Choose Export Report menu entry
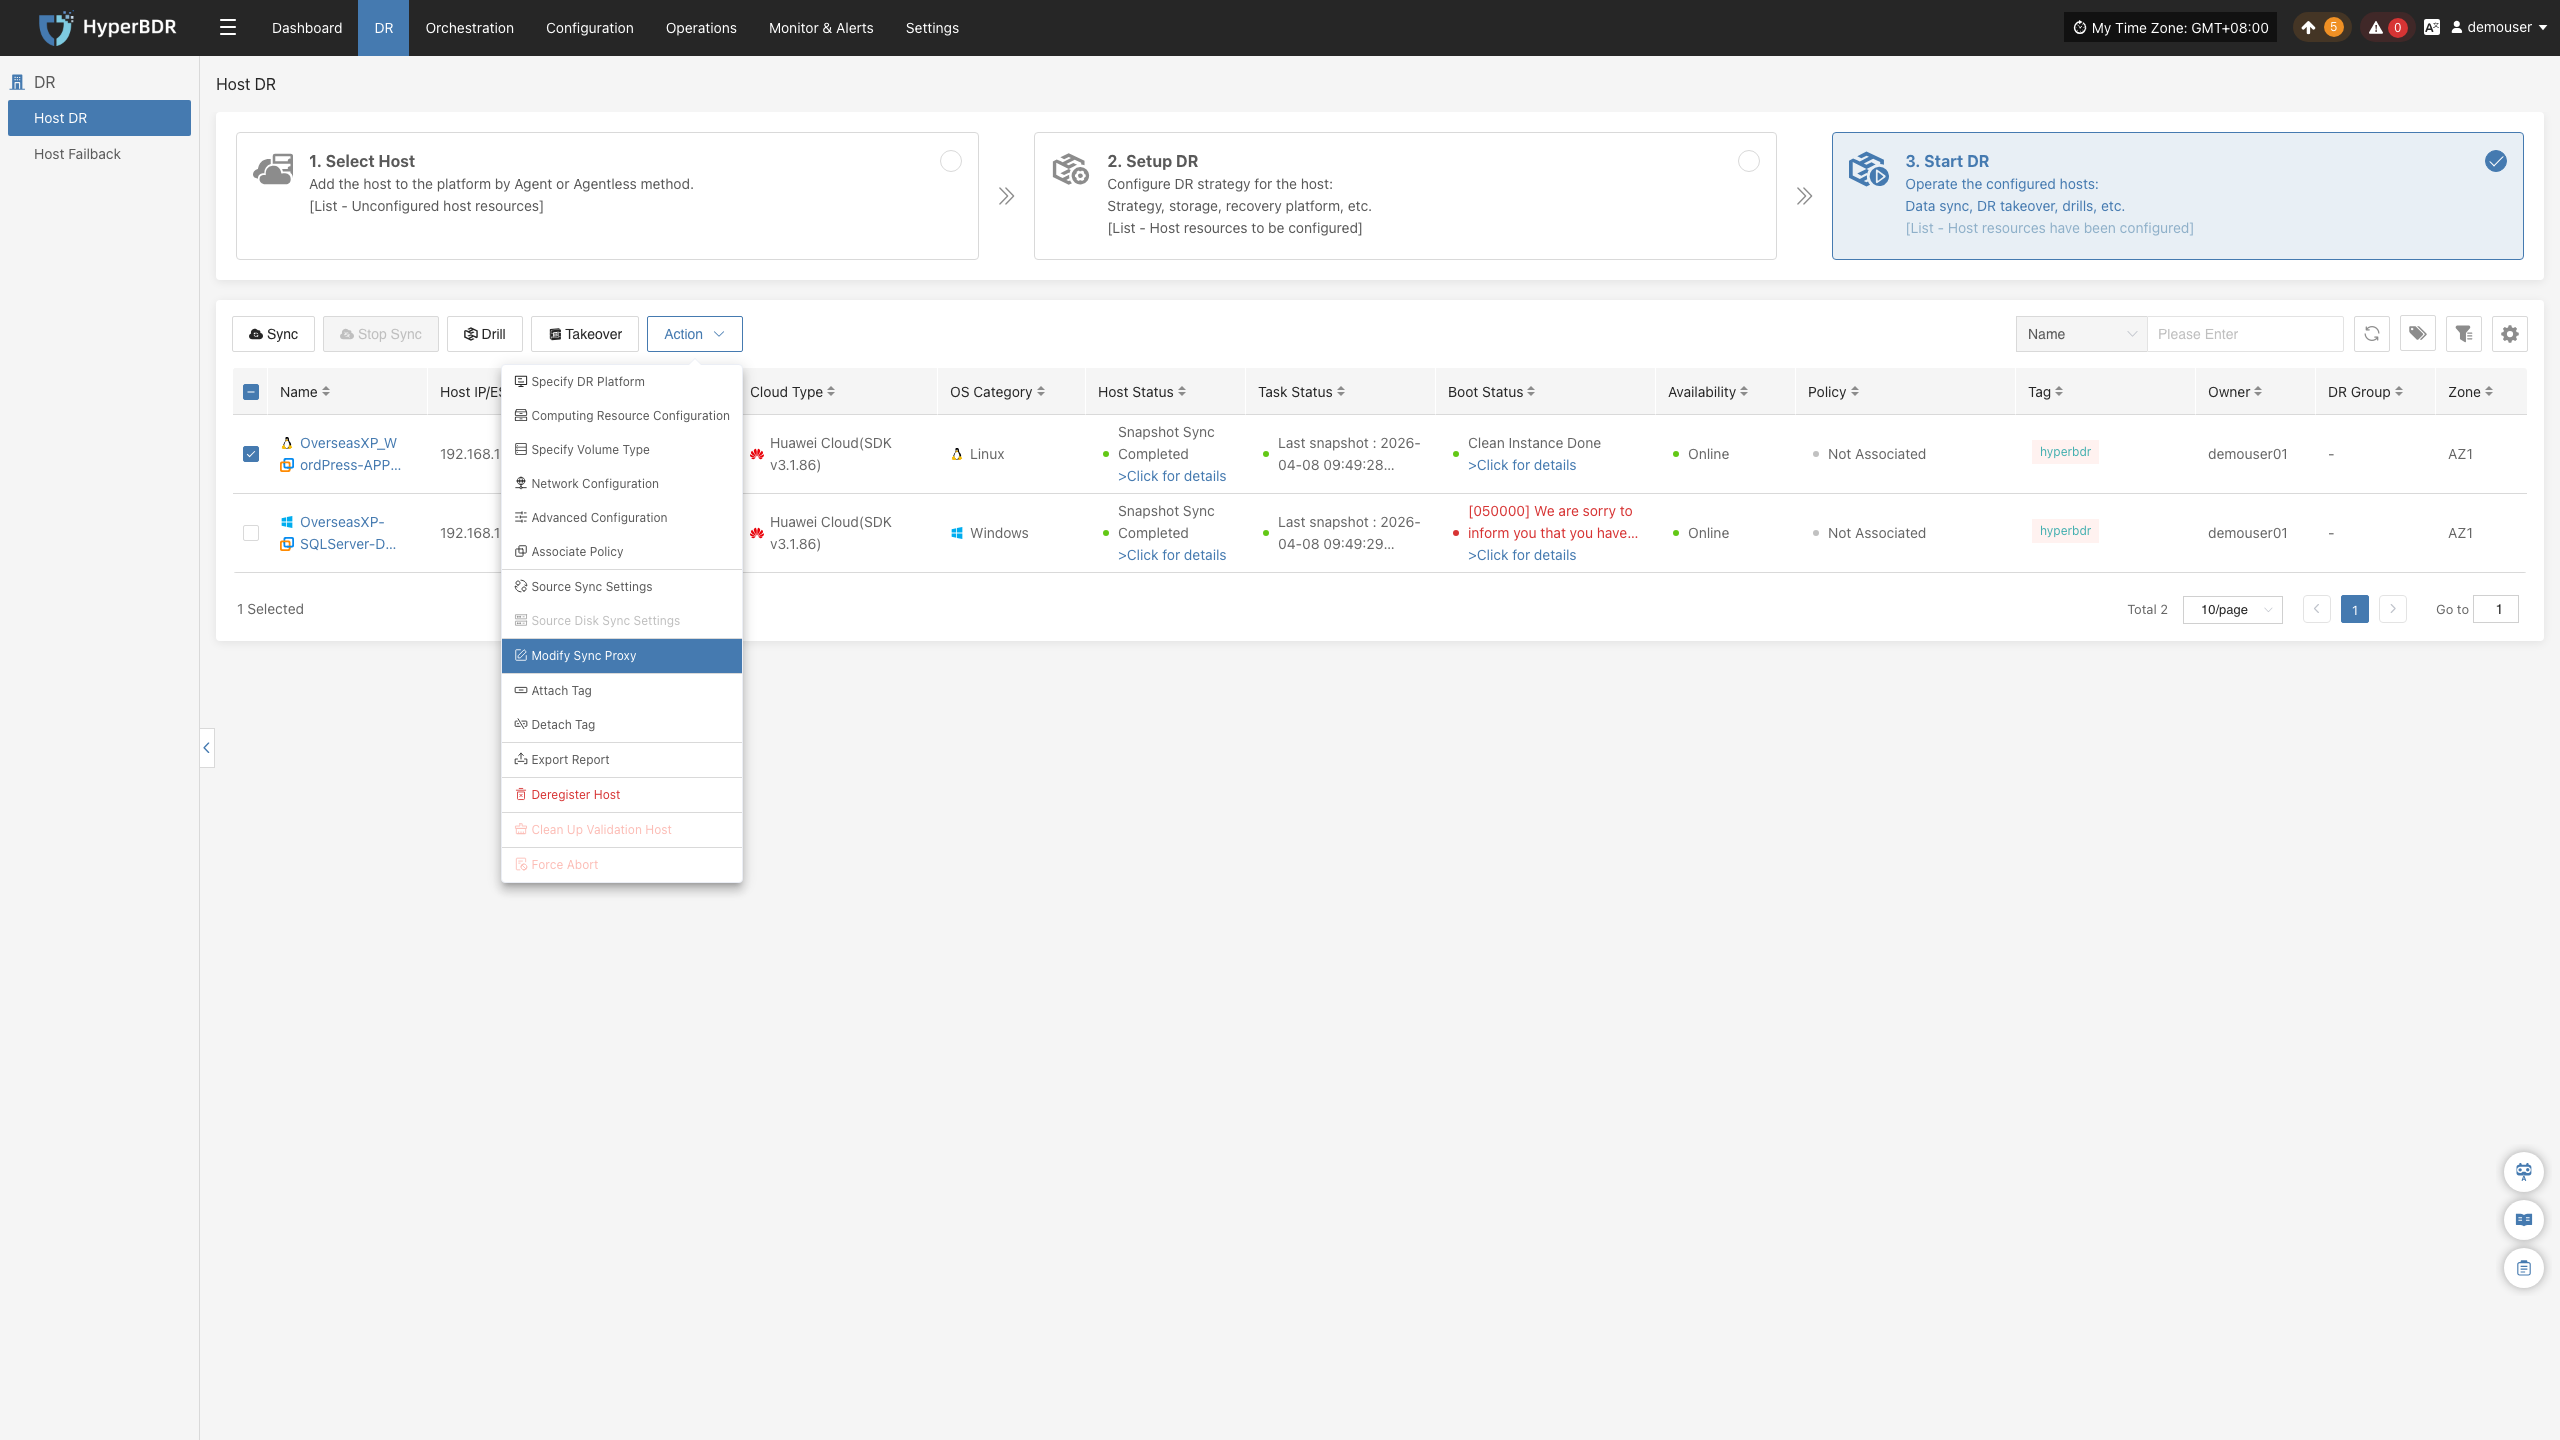The image size is (2560, 1440). click(622, 760)
